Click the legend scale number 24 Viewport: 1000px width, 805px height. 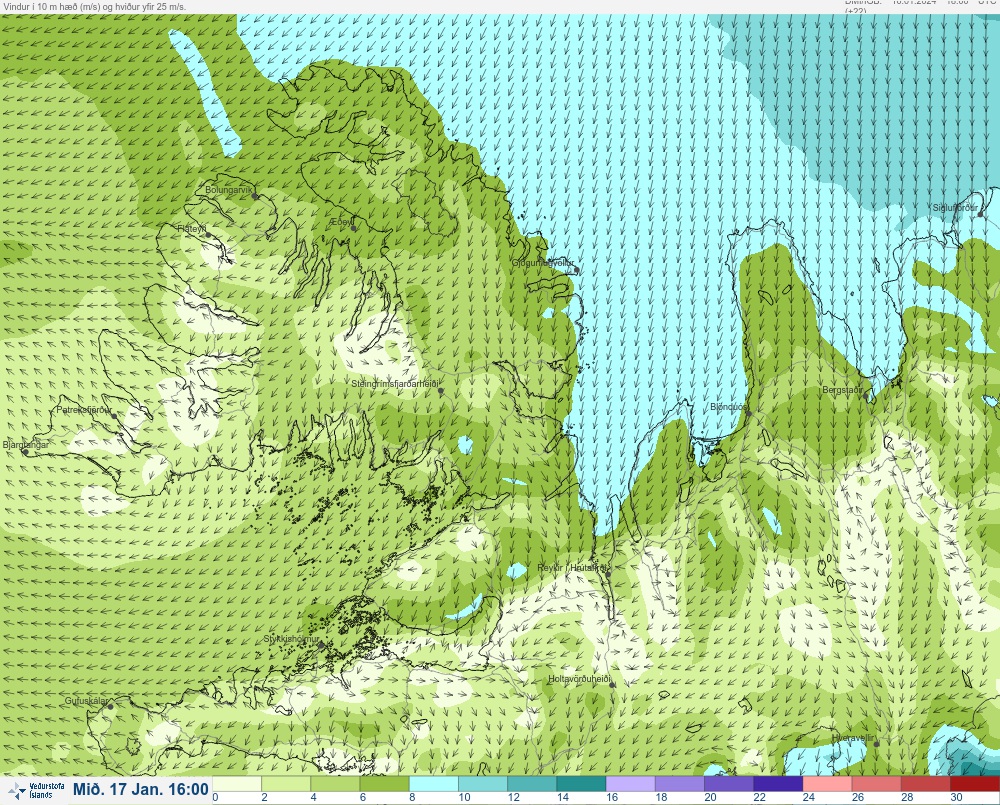point(809,797)
